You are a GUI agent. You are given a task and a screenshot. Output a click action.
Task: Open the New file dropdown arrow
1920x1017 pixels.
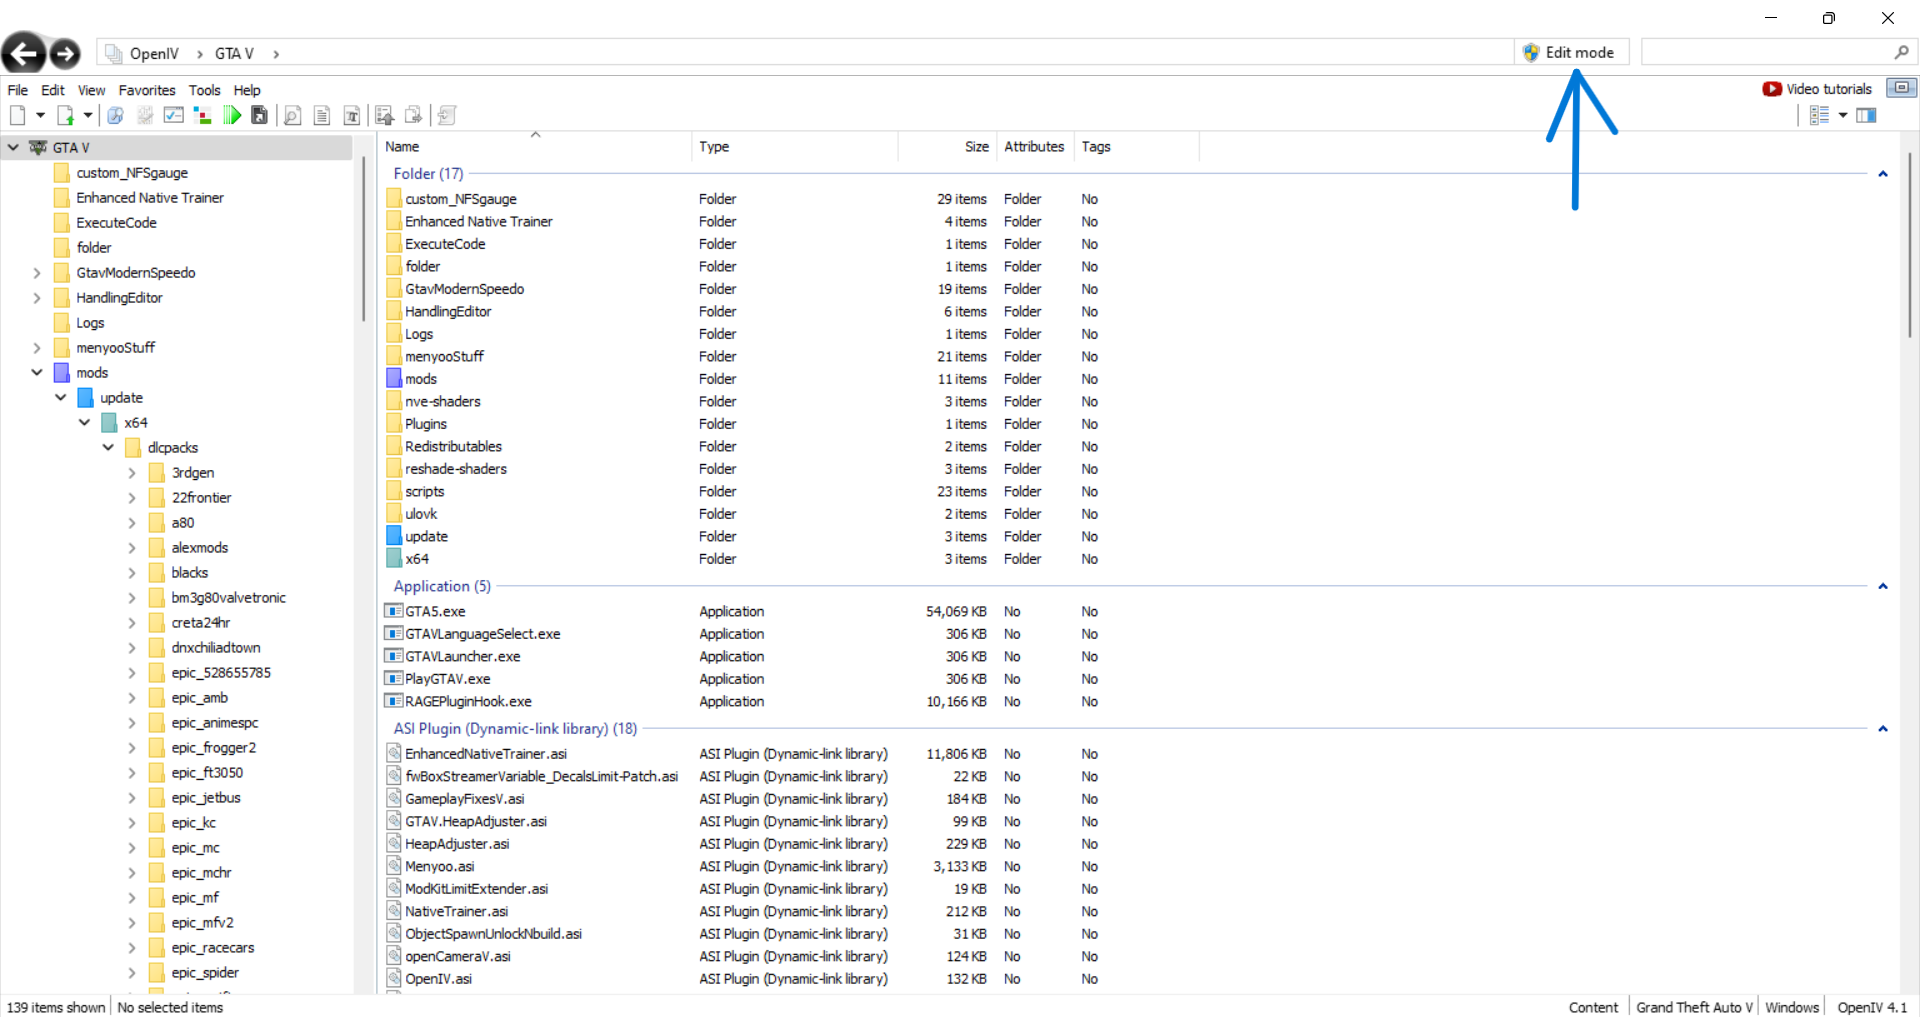pyautogui.click(x=40, y=116)
